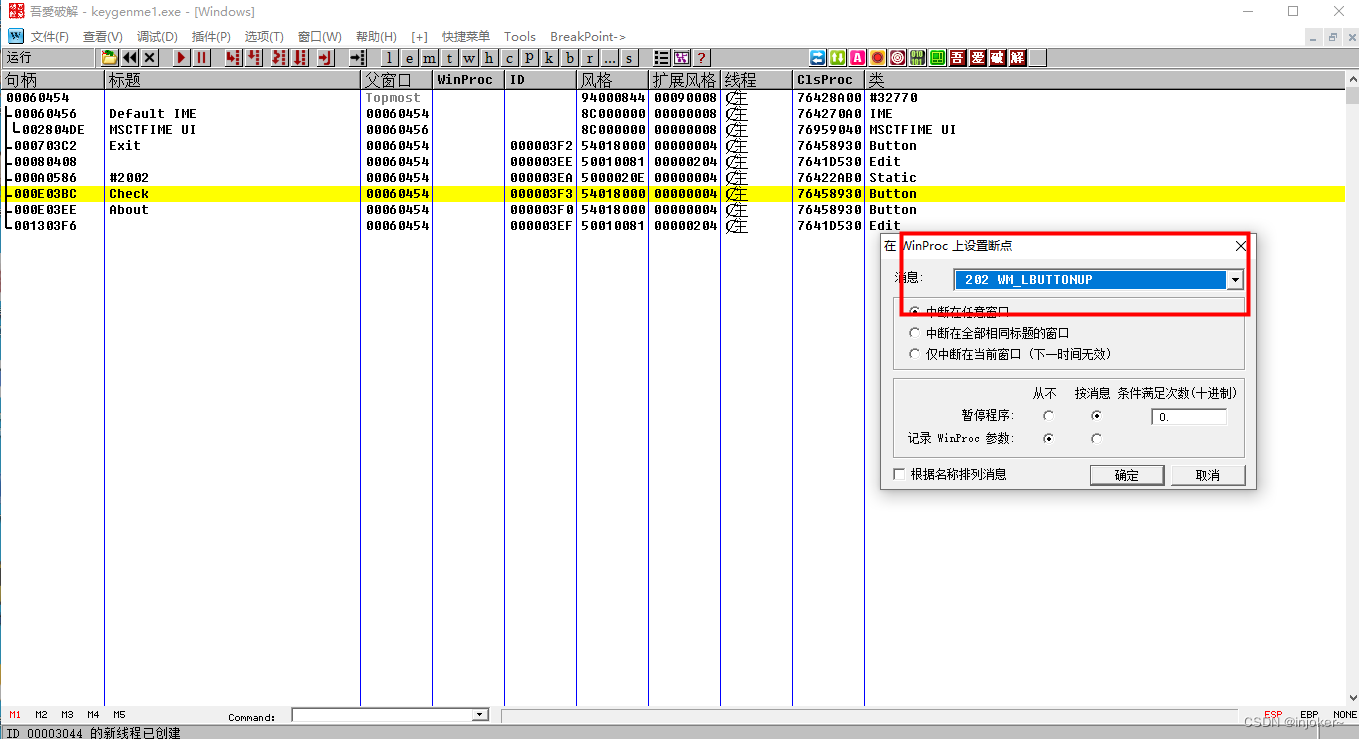Open source 's' toolbar button
Image resolution: width=1359 pixels, height=739 pixels.
point(629,58)
